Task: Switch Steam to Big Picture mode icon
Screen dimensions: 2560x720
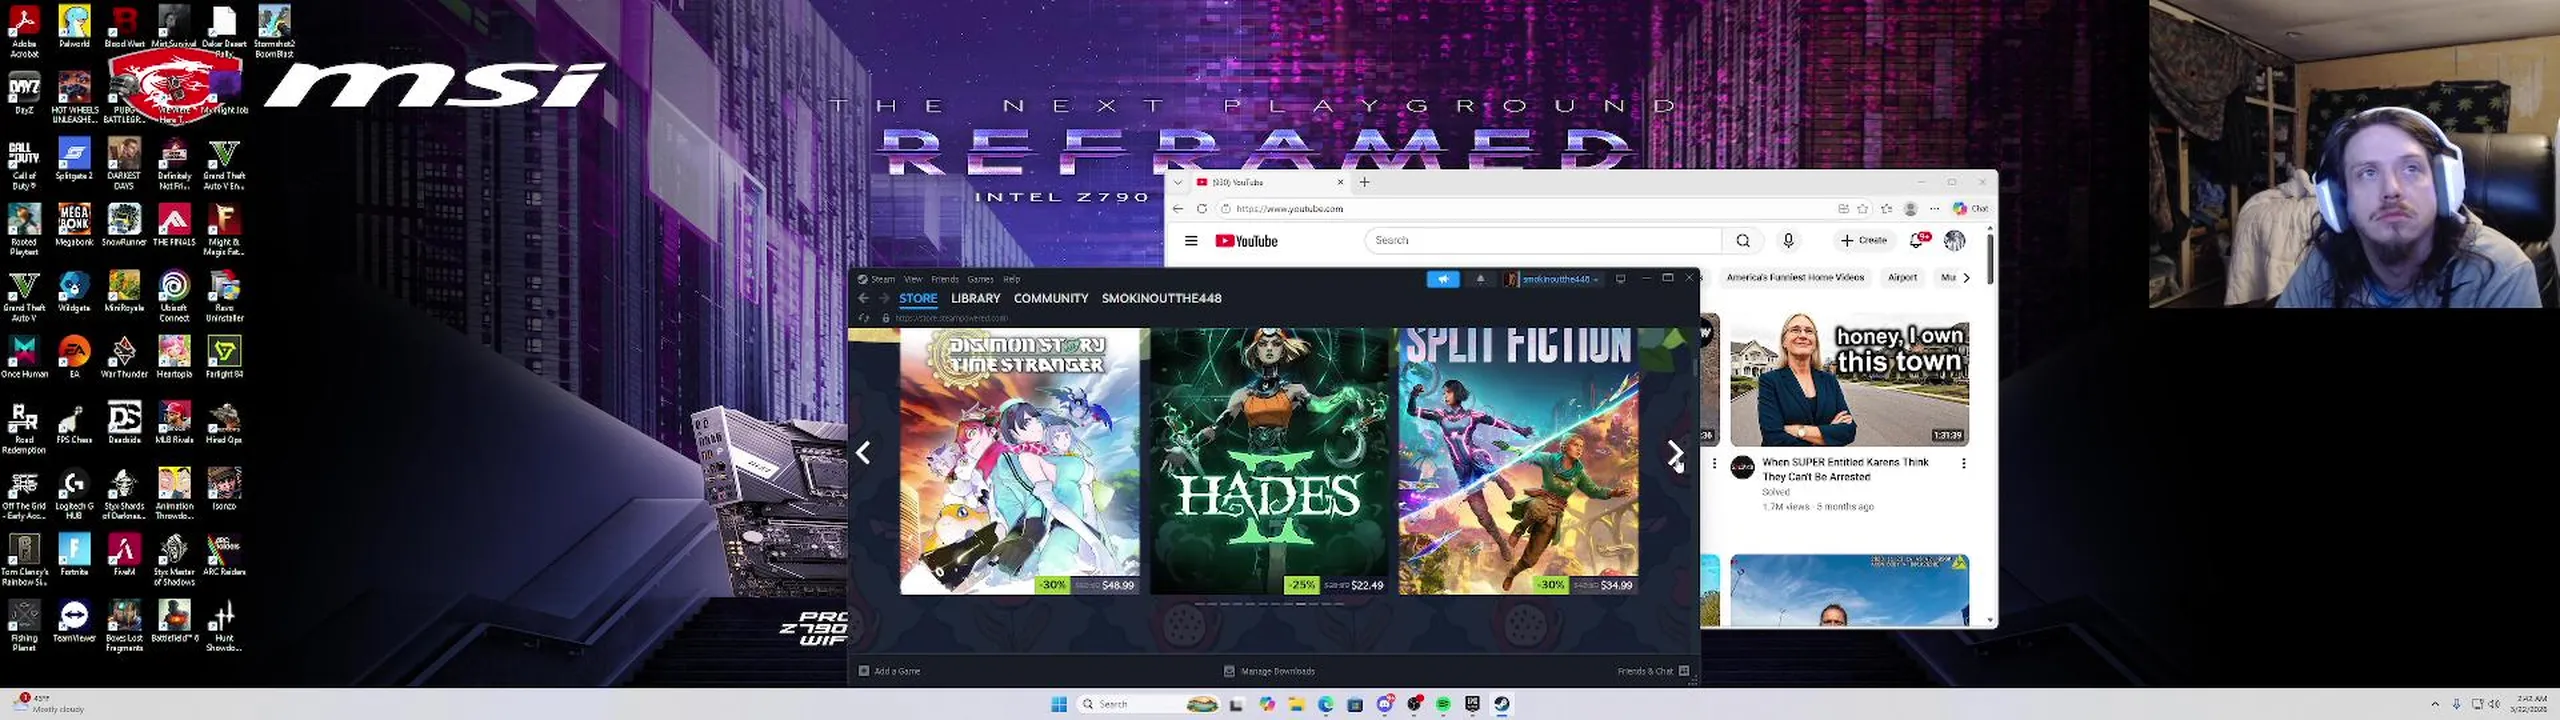Action: pos(1621,279)
